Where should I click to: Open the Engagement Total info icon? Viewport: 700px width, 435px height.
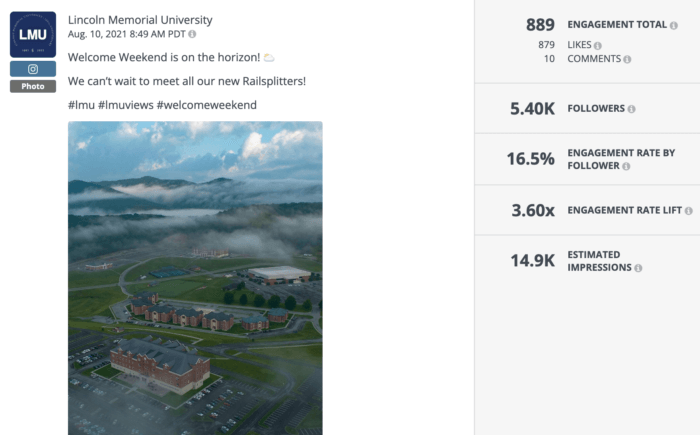coord(674,25)
